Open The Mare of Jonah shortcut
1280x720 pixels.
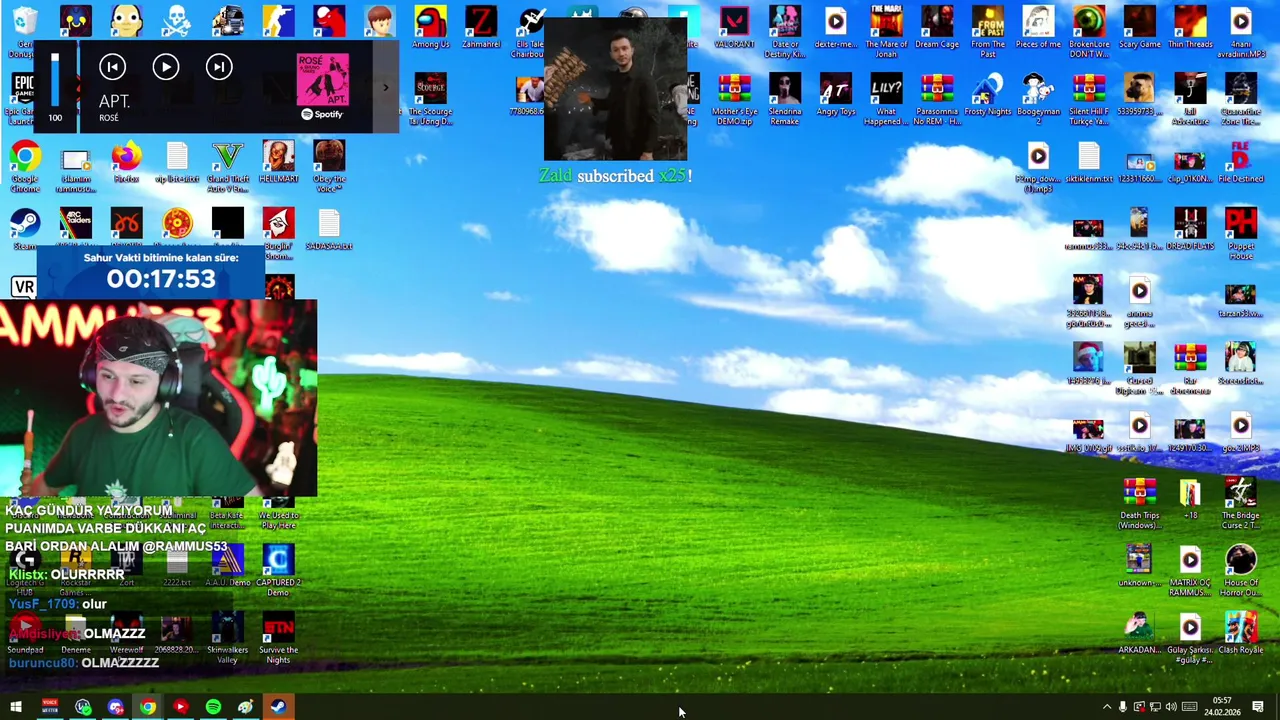pos(886,32)
